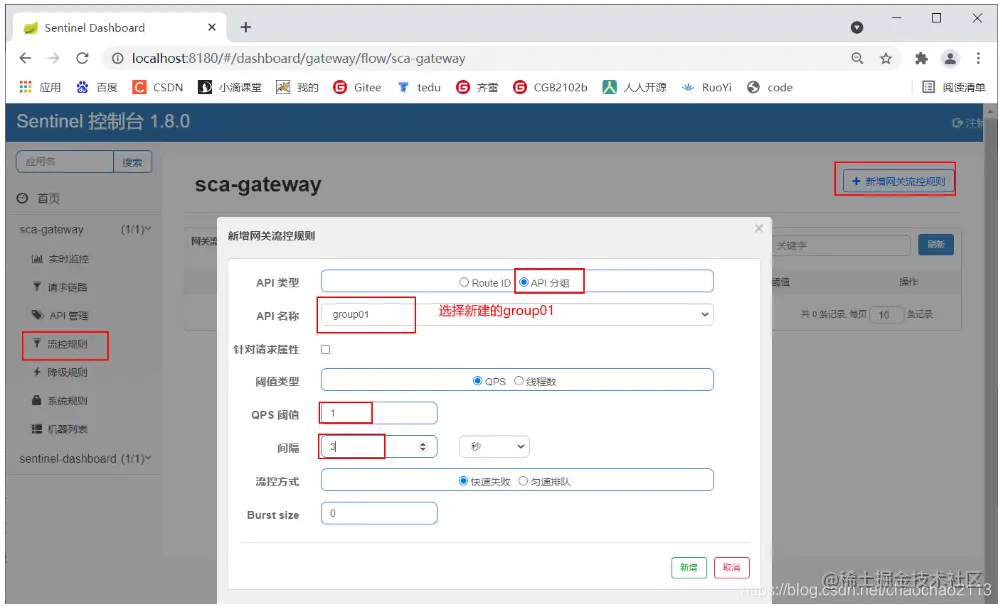Collapse the sca-gateway sidebar group
Image resolution: width=1002 pixels, height=609 pixels.
(x=85, y=229)
